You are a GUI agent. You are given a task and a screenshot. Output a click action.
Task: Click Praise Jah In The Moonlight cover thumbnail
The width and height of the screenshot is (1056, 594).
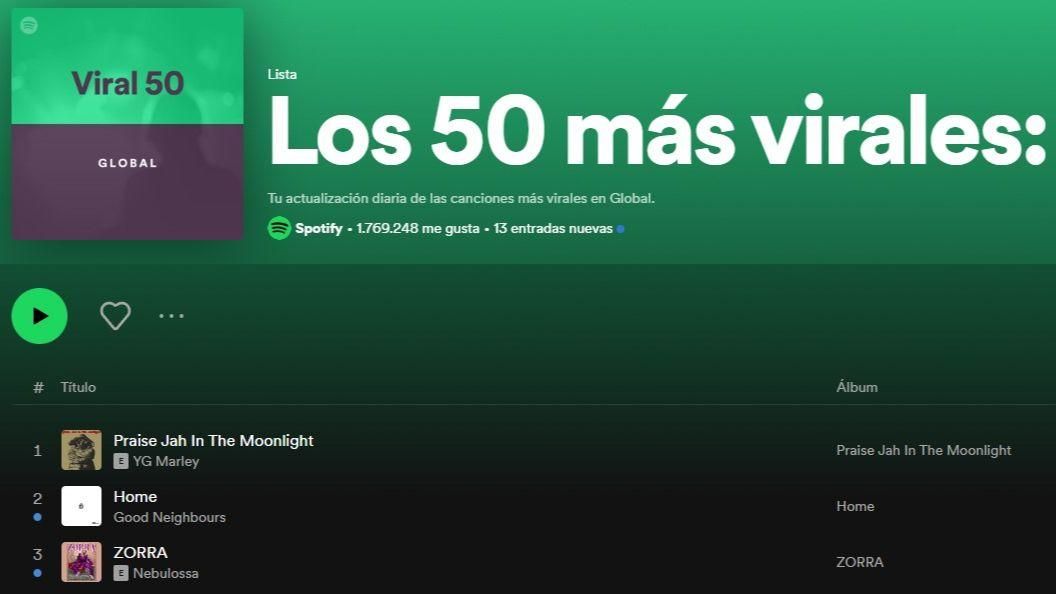pyautogui.click(x=81, y=450)
